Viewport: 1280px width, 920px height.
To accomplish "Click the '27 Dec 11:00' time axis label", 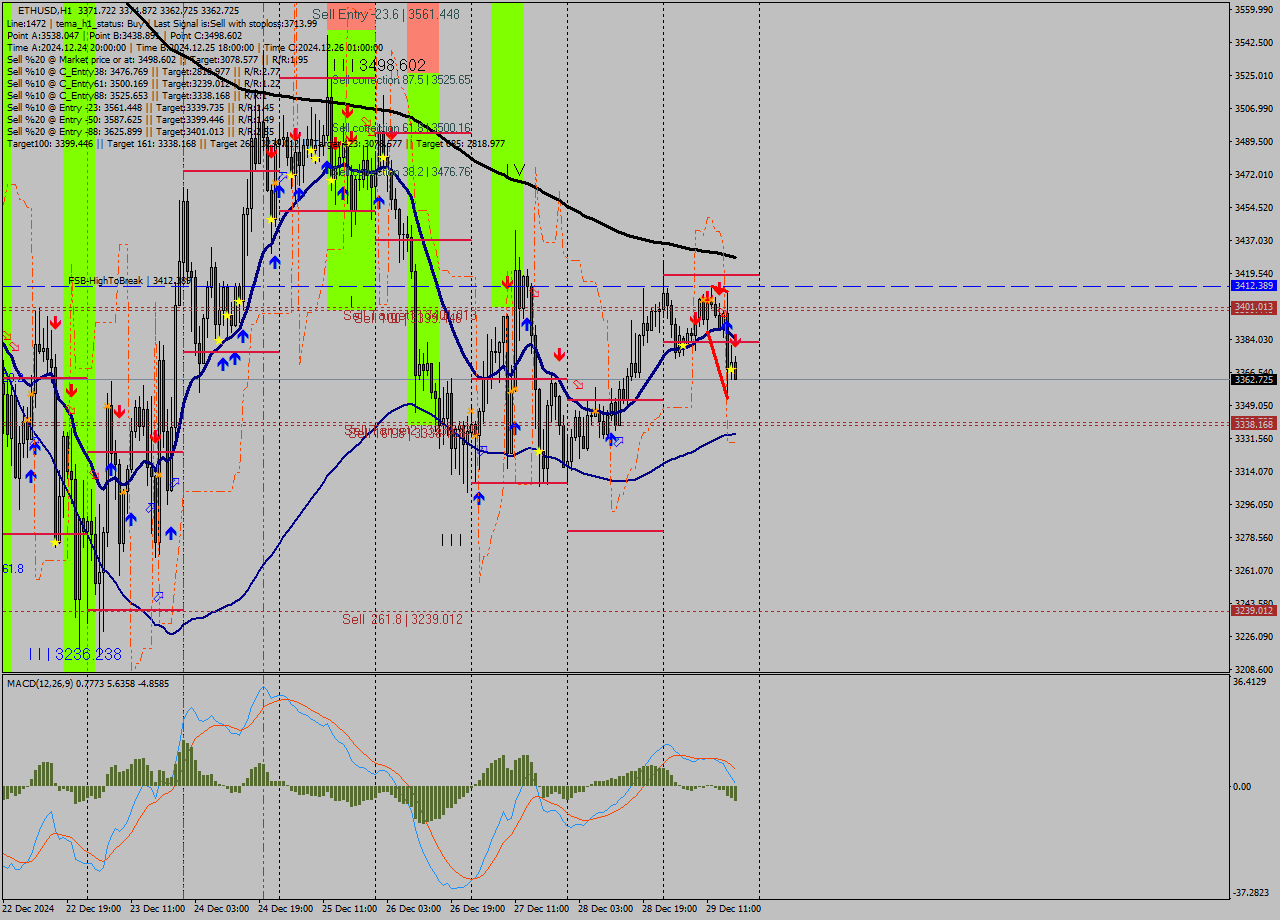I will (x=541, y=908).
